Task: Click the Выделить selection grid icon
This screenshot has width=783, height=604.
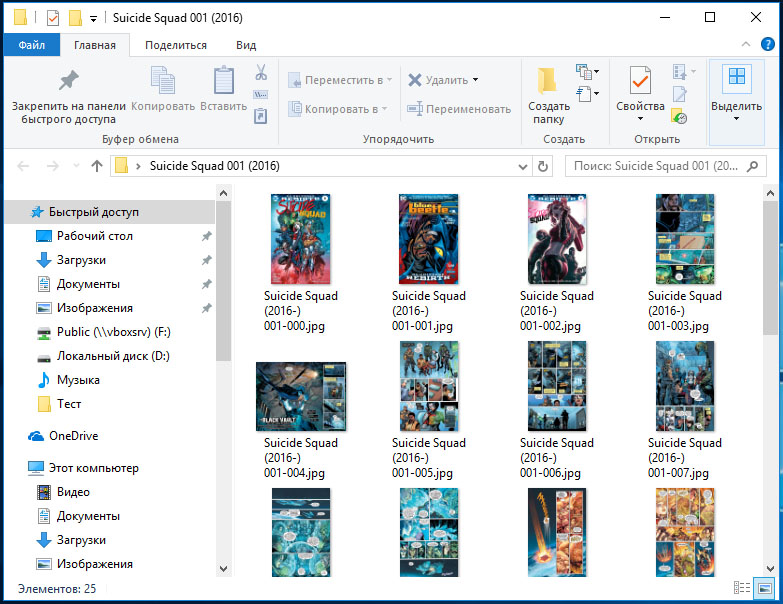Action: click(x=737, y=79)
